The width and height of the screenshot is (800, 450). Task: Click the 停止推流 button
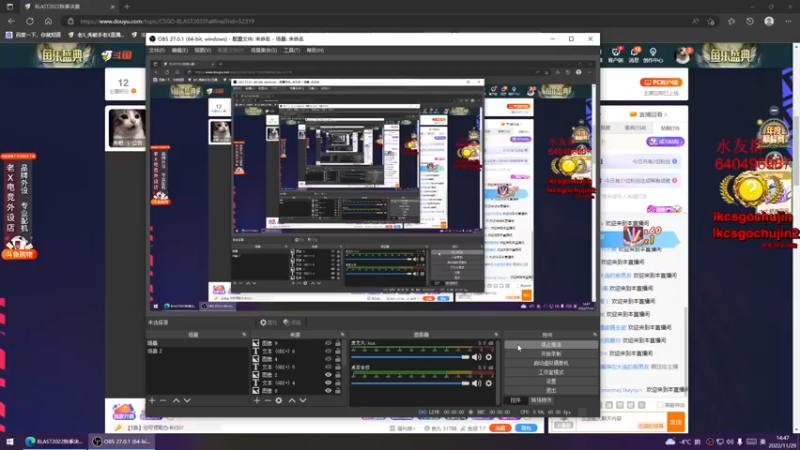tap(551, 345)
